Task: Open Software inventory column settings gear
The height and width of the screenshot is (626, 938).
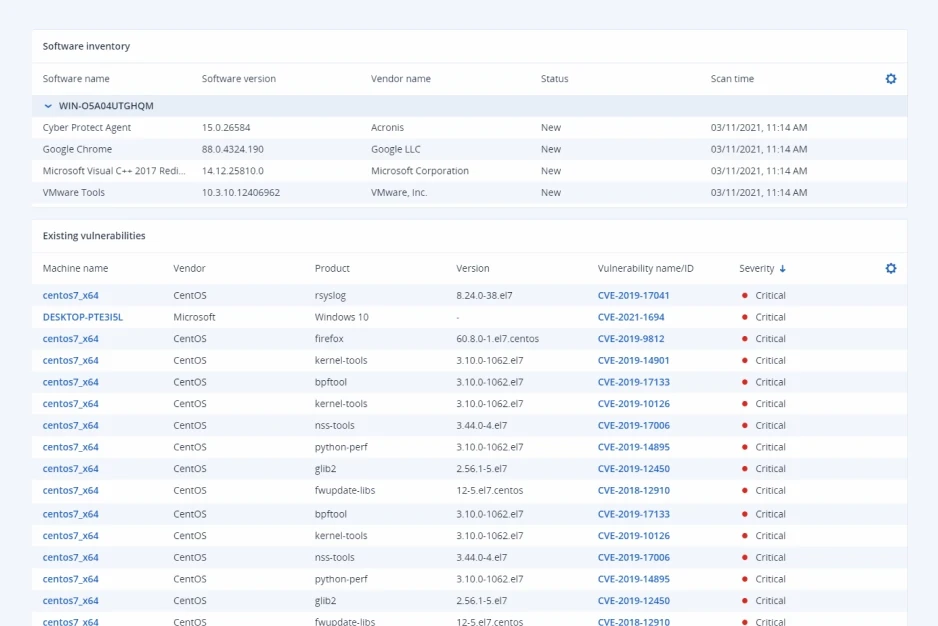Action: pos(891,78)
